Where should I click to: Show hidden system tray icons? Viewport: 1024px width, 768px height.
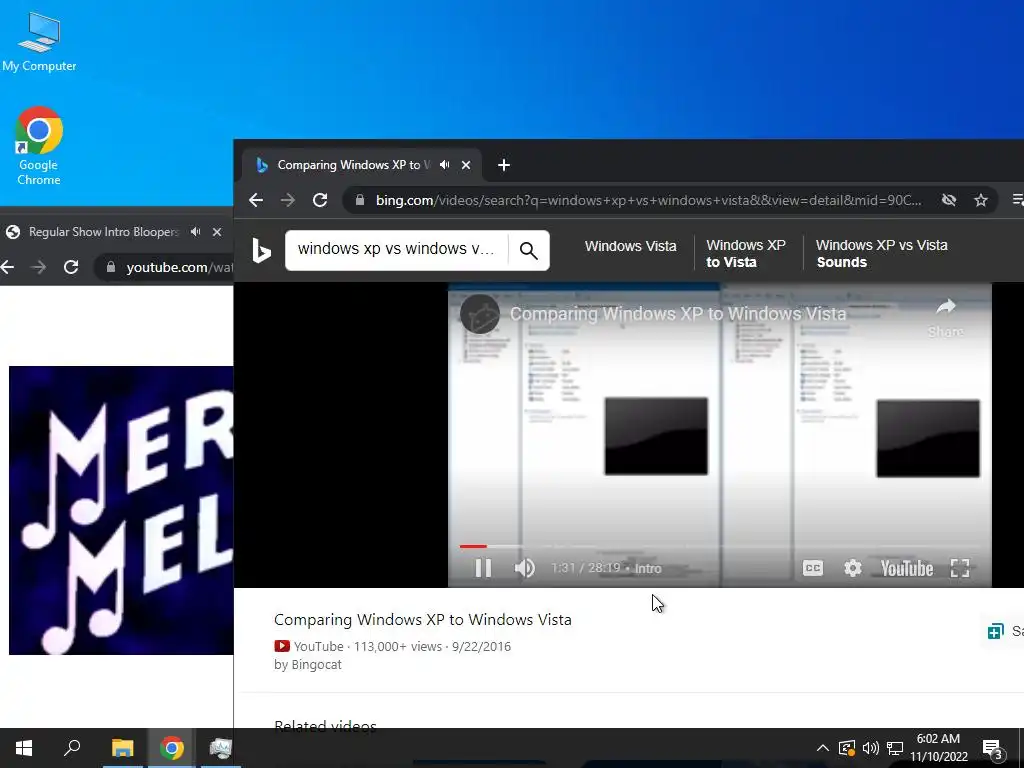822,748
